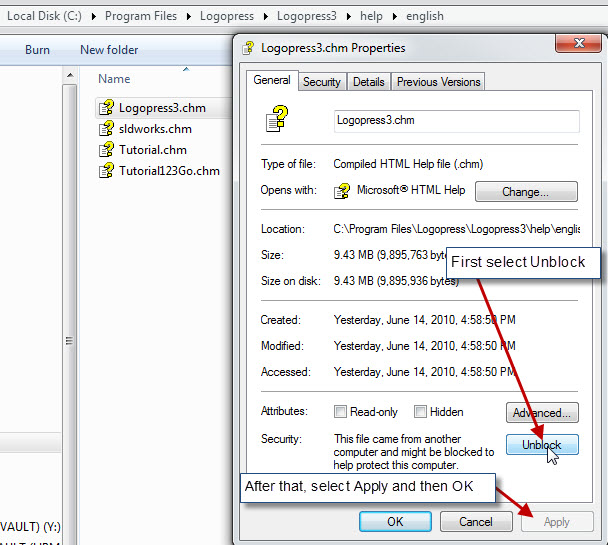Image resolution: width=608 pixels, height=545 pixels.
Task: Expand breadcrumb arrow after Logopress3
Action: point(349,16)
